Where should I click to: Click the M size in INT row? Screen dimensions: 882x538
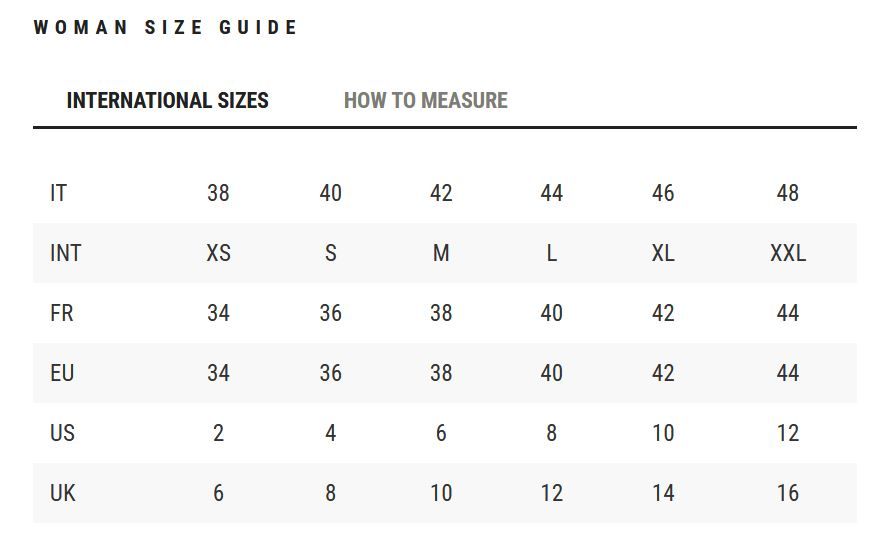(x=441, y=253)
